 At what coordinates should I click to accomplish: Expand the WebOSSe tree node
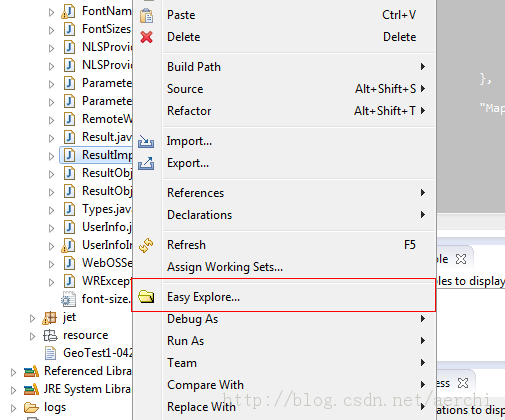51,264
